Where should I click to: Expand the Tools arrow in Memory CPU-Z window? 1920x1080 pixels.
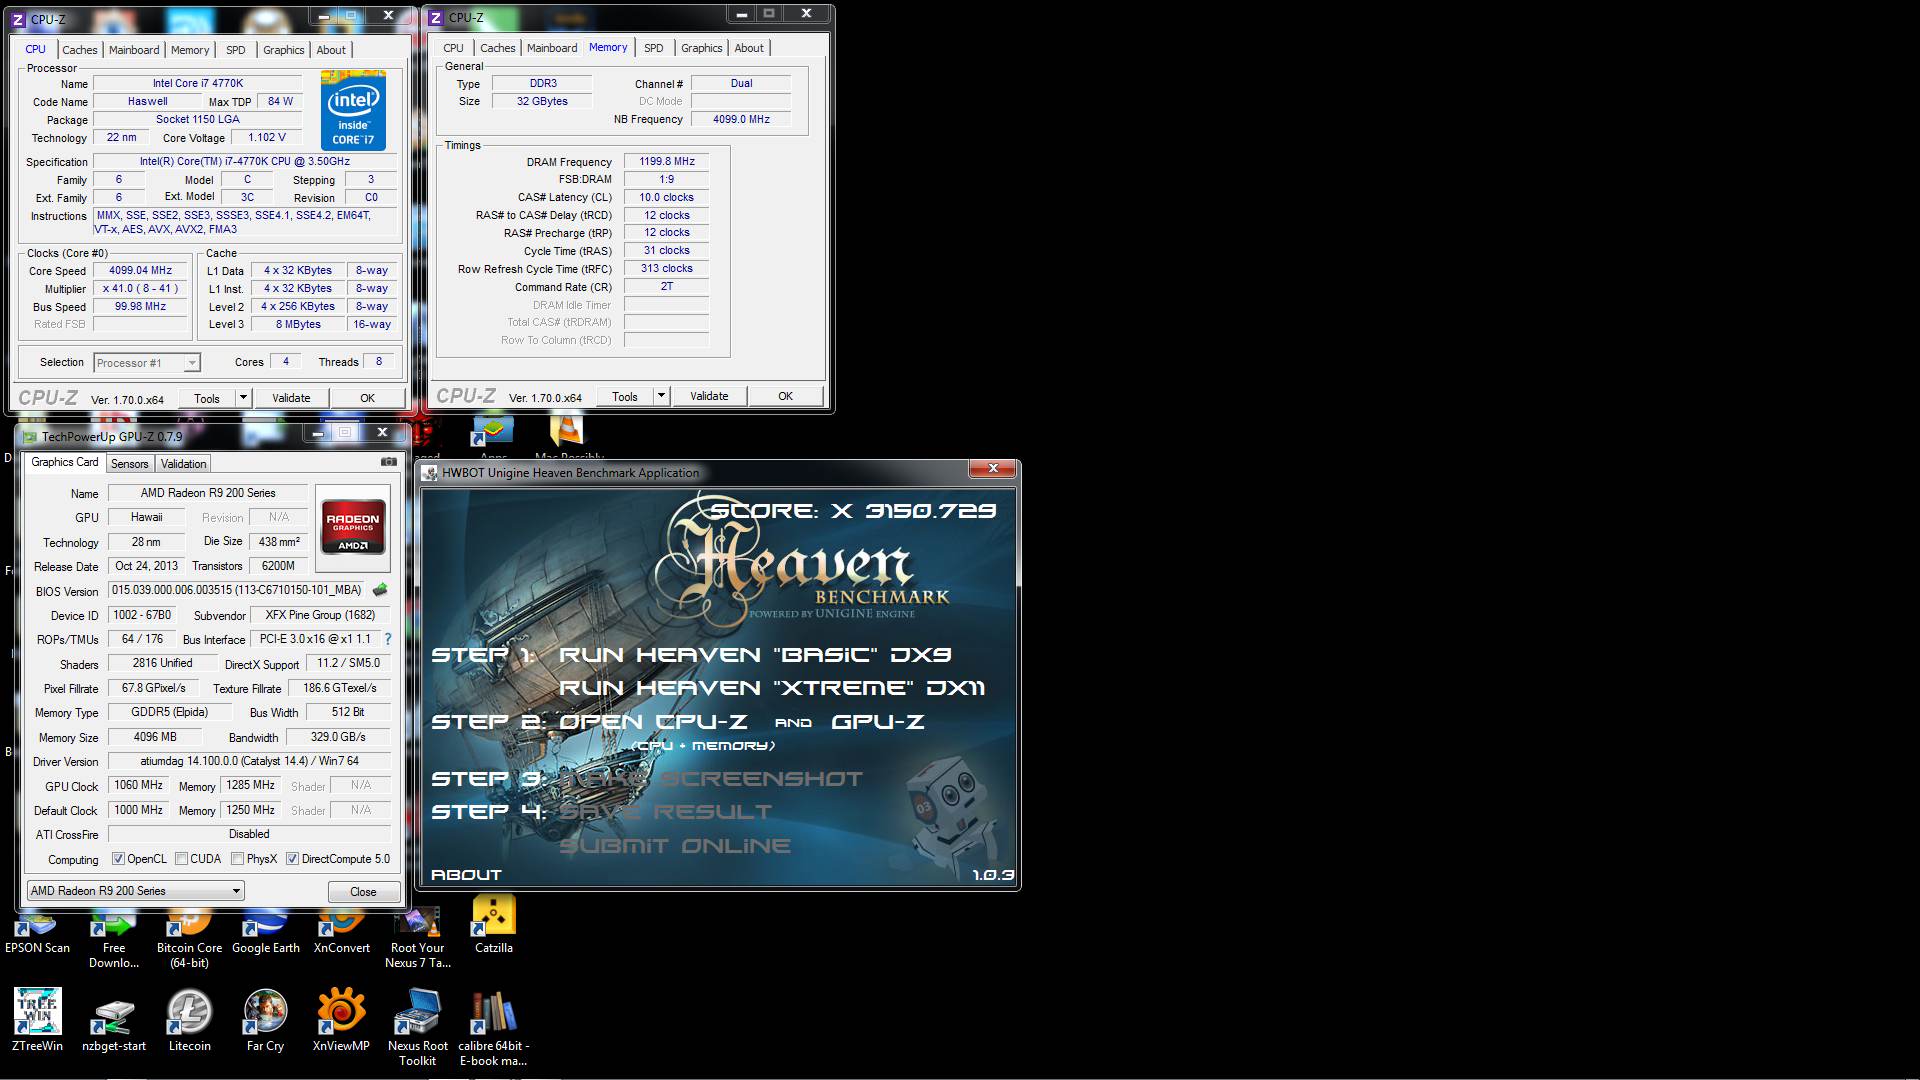coord(660,396)
